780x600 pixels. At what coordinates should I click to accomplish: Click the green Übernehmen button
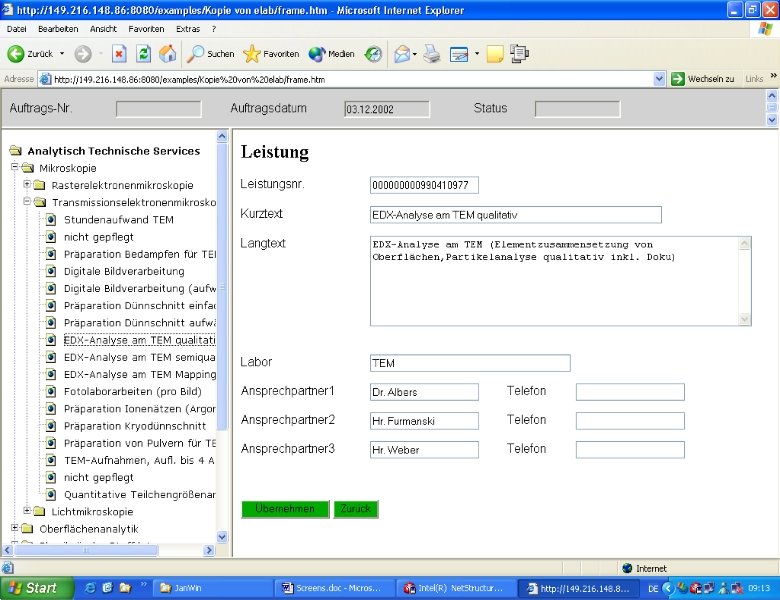[285, 509]
